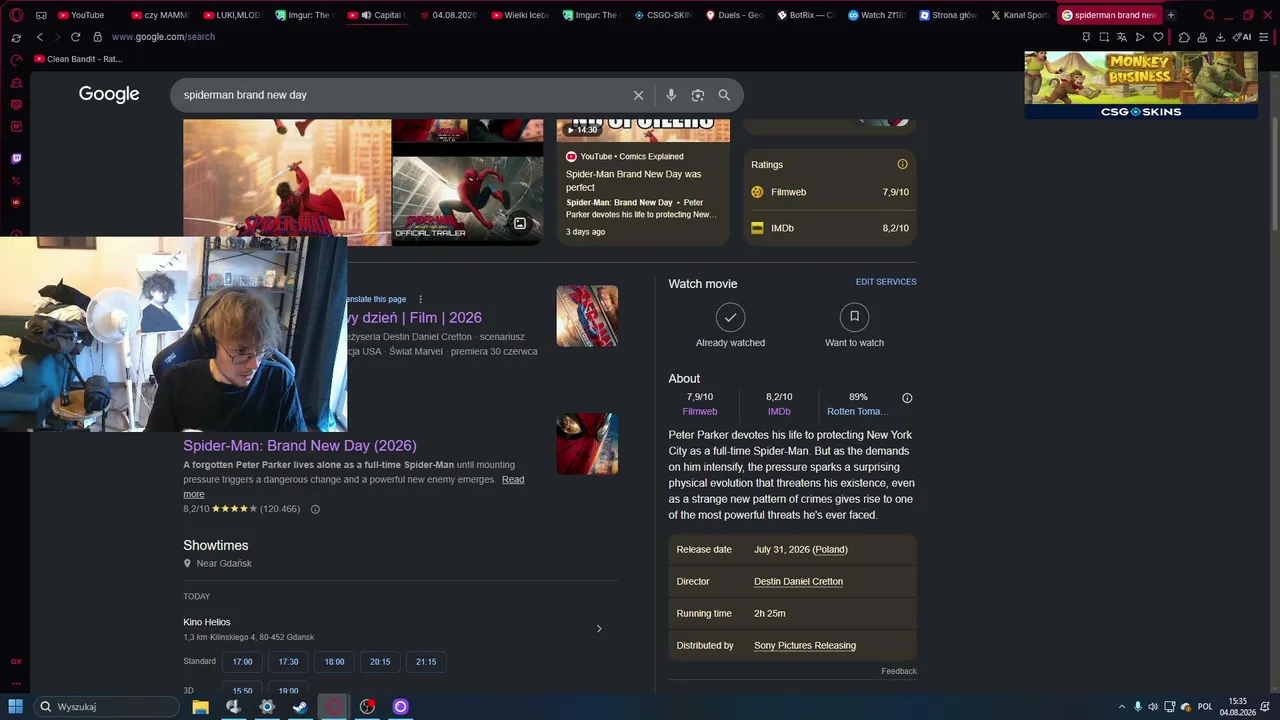Select the 20:15 Standard showtime

[x=380, y=662]
